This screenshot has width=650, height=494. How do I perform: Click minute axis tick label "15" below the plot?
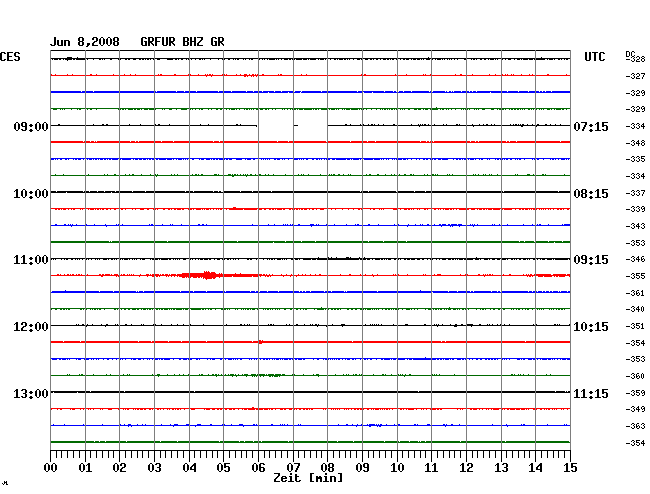(570, 468)
